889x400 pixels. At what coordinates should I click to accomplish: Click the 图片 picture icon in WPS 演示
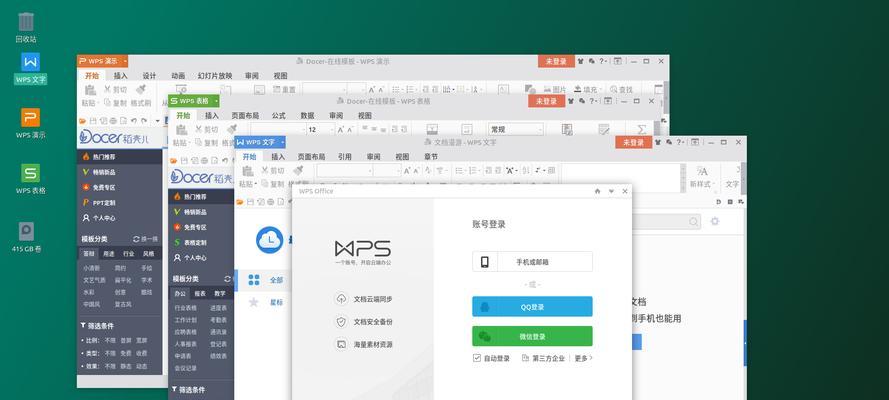(x=547, y=90)
